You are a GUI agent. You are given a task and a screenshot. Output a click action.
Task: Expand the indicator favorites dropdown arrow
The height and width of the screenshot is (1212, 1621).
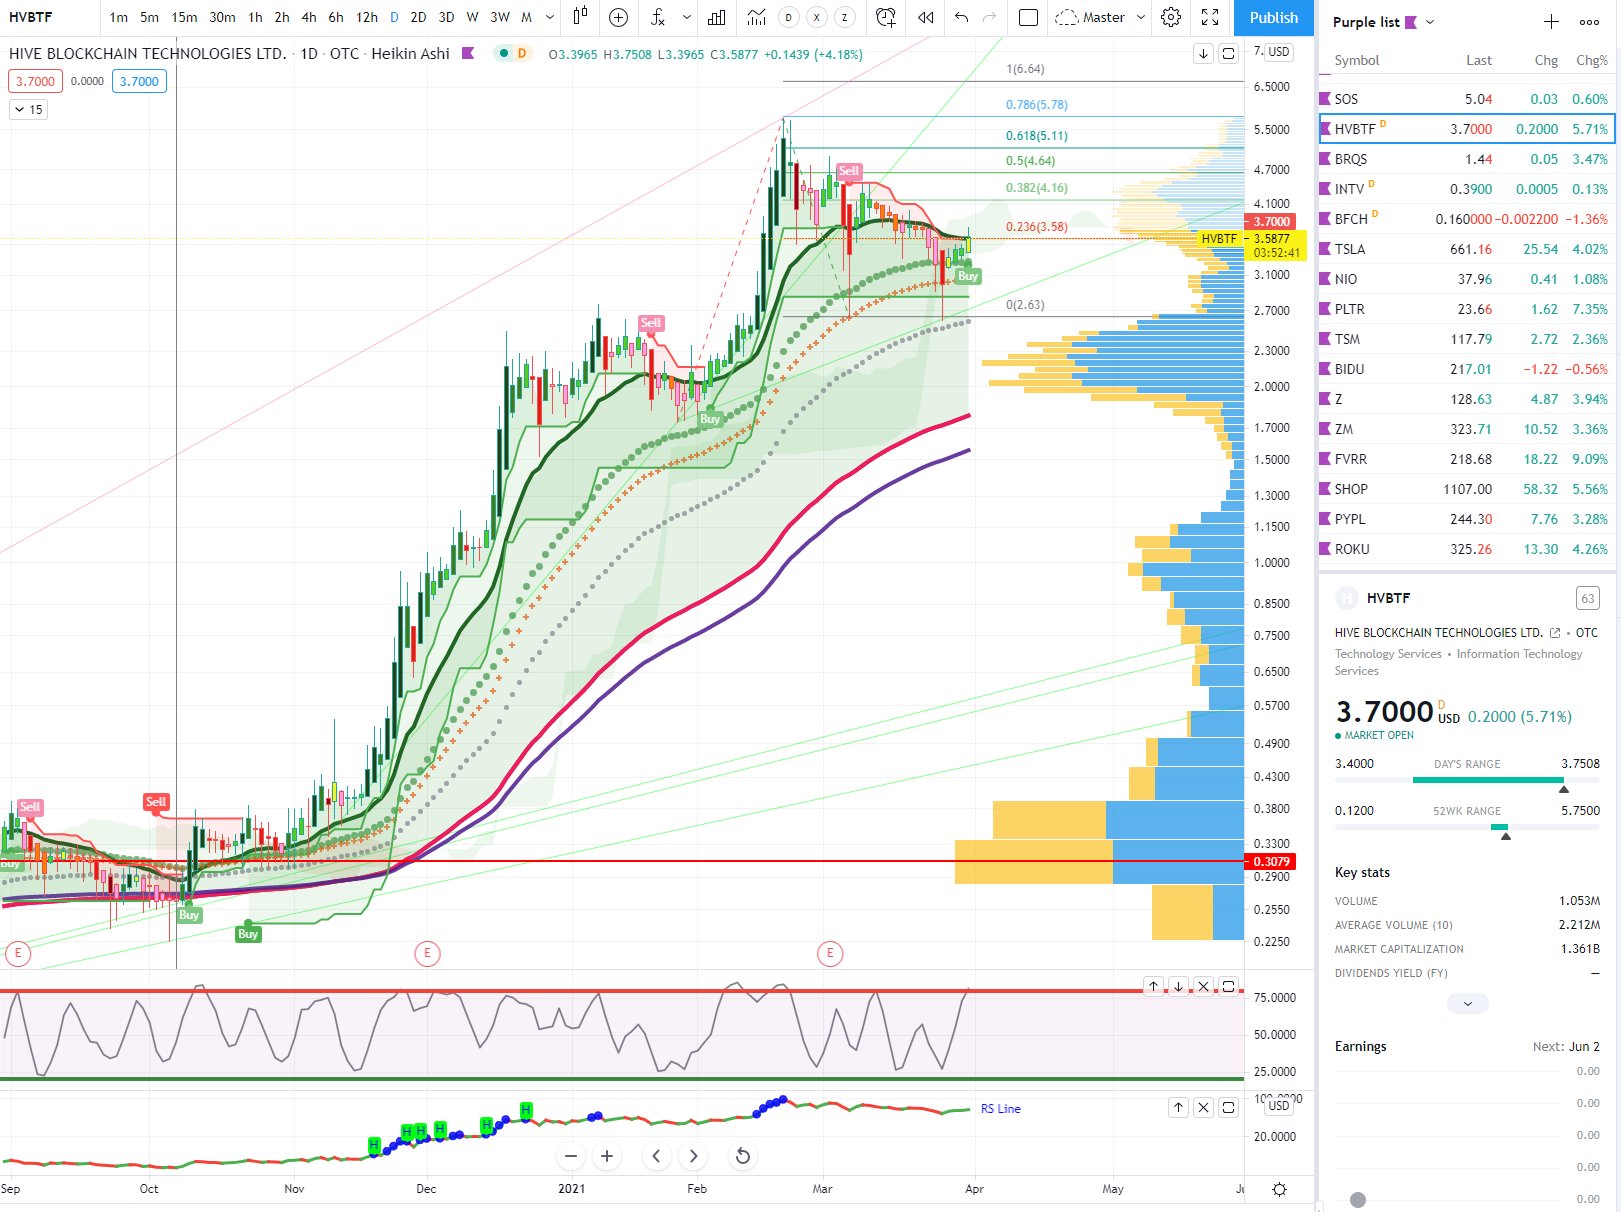click(x=686, y=17)
